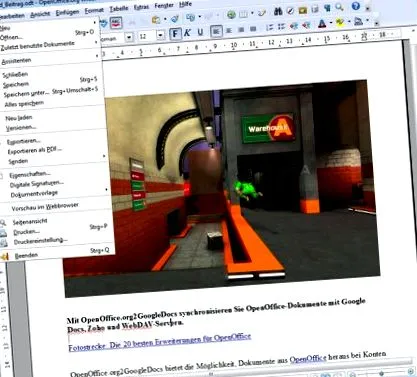Show draw functions pencil icon
The image size is (417, 377).
pos(262,13)
